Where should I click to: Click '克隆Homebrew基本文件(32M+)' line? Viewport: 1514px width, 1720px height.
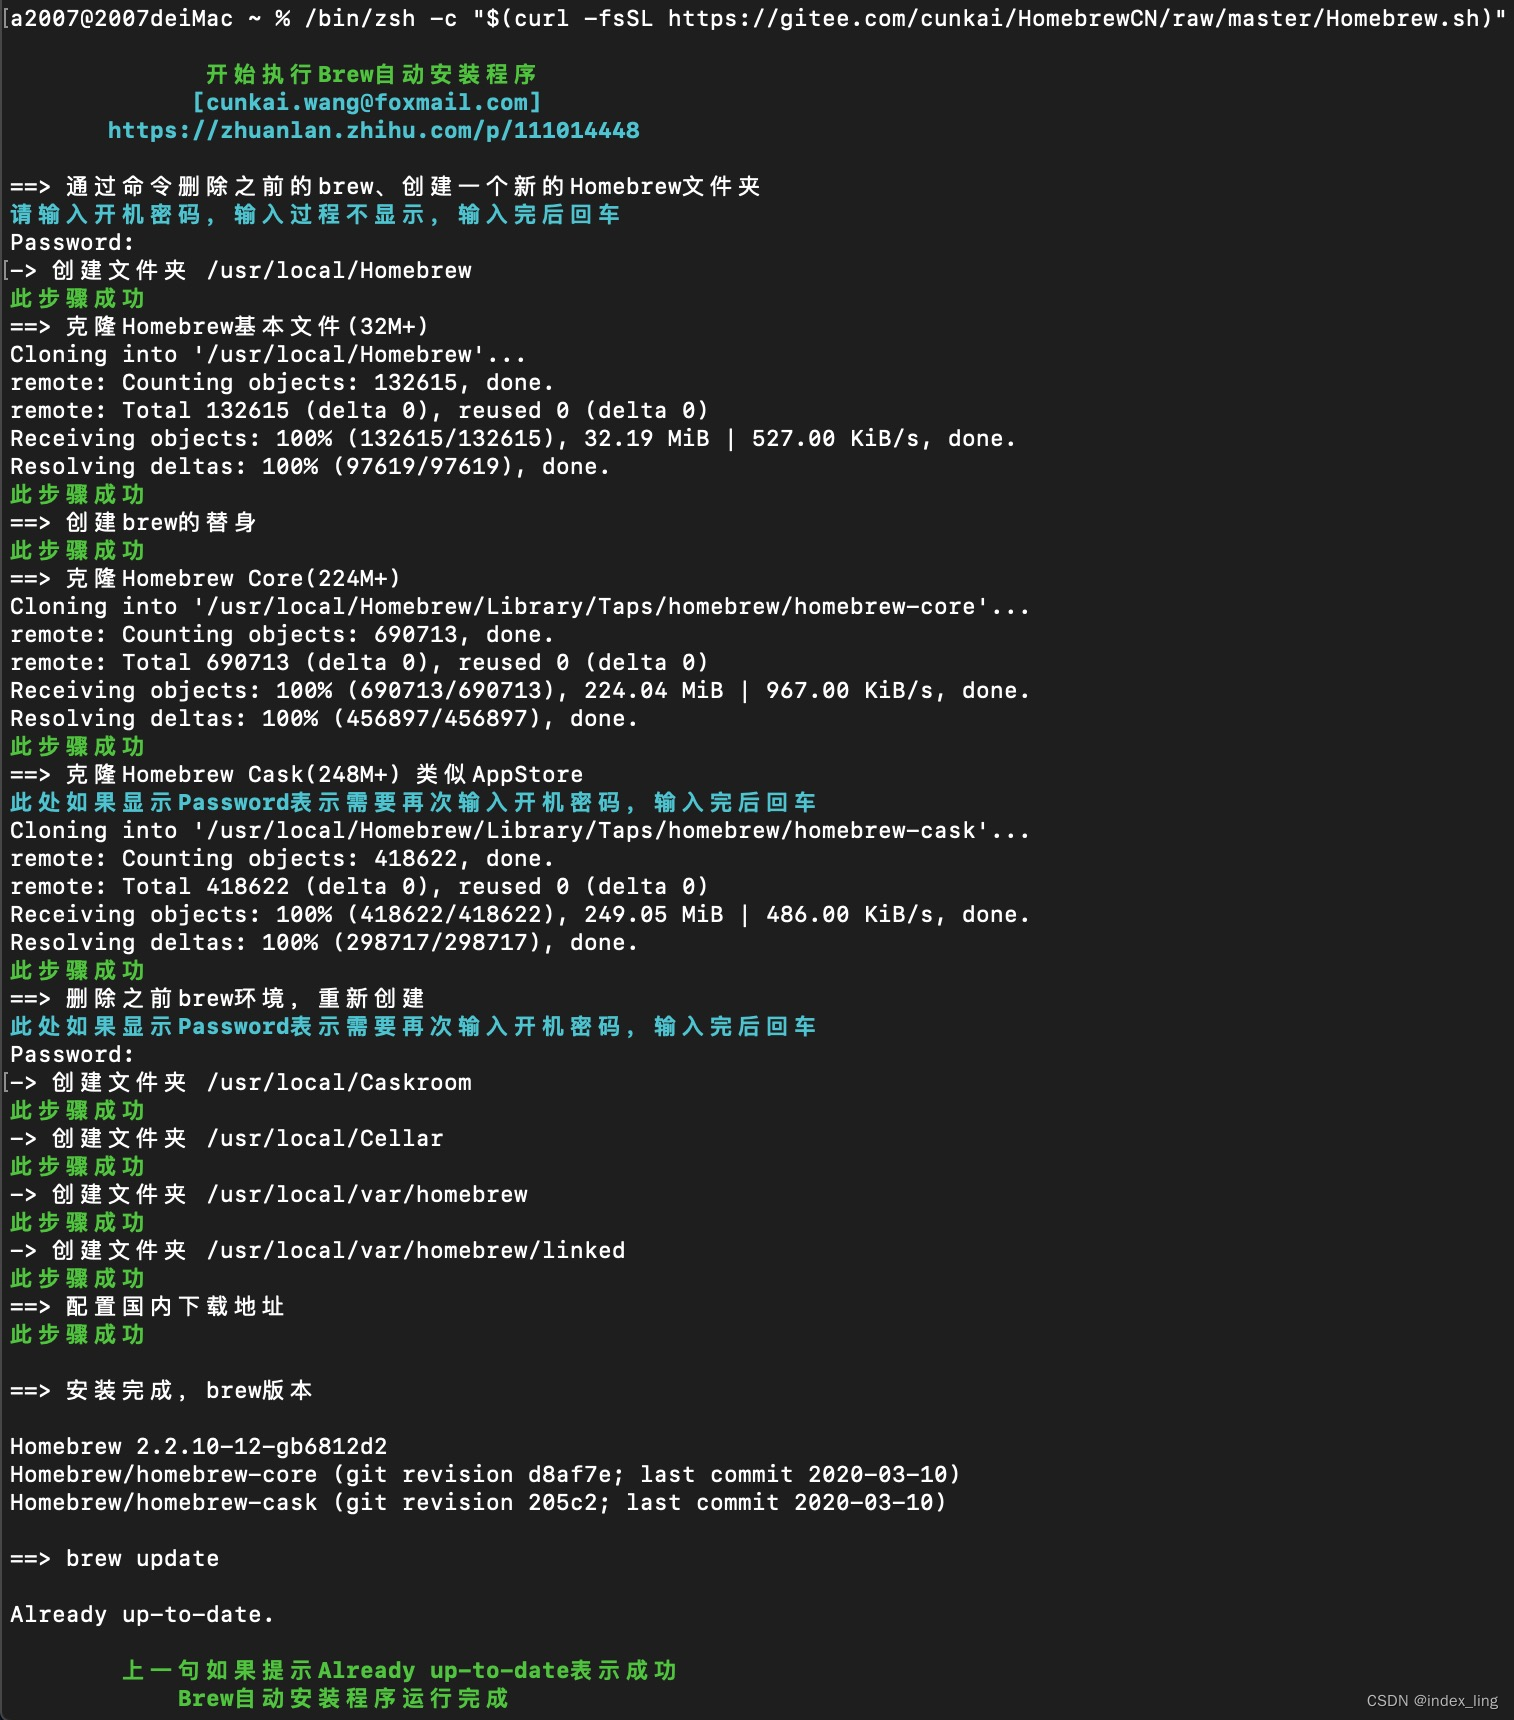coord(219,326)
